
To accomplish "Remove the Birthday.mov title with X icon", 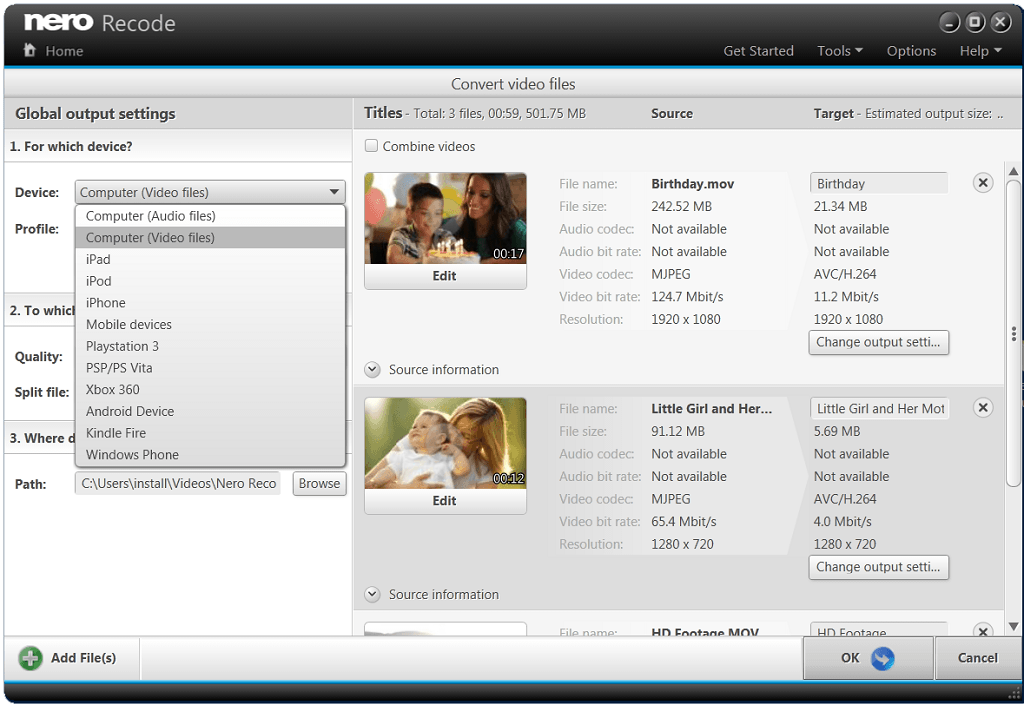I will 983,183.
